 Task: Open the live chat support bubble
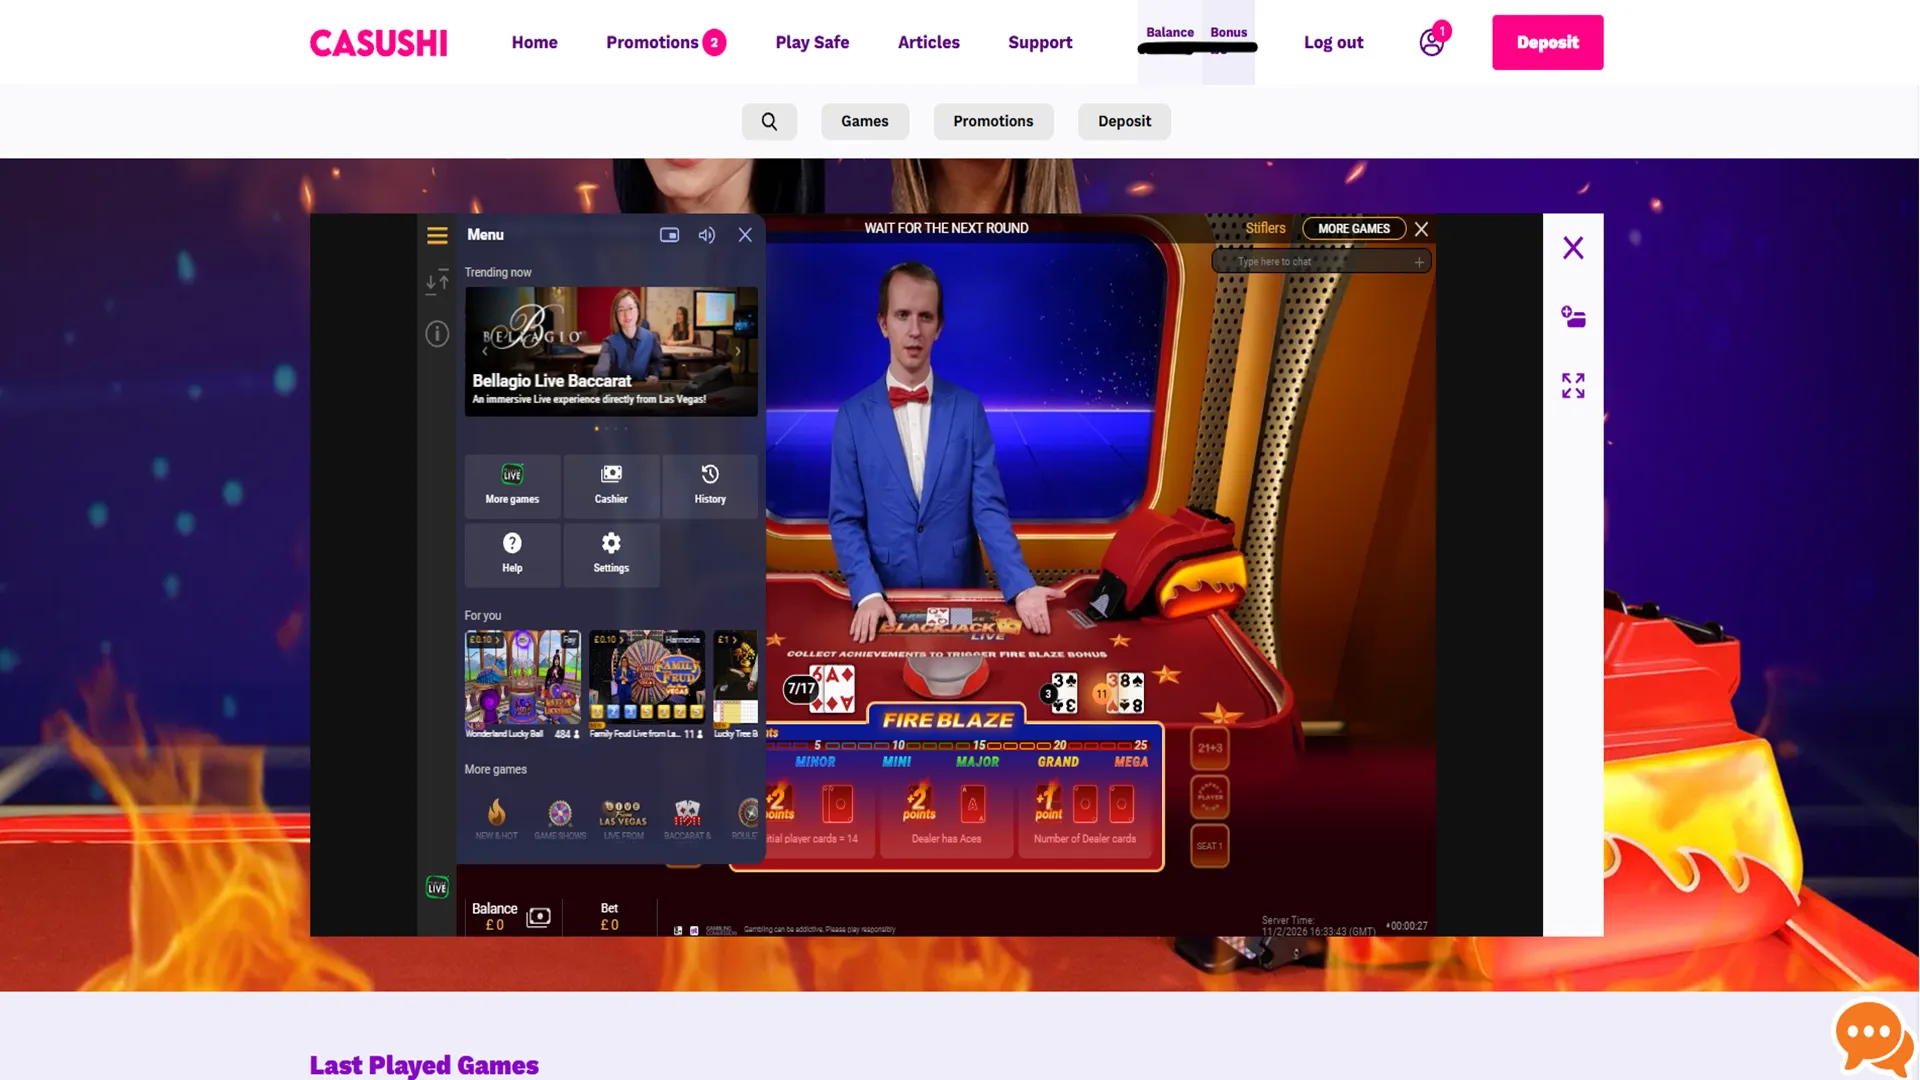tap(1873, 1038)
